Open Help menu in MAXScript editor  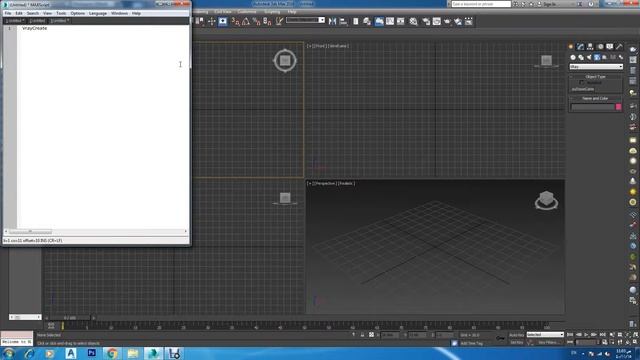tap(136, 13)
